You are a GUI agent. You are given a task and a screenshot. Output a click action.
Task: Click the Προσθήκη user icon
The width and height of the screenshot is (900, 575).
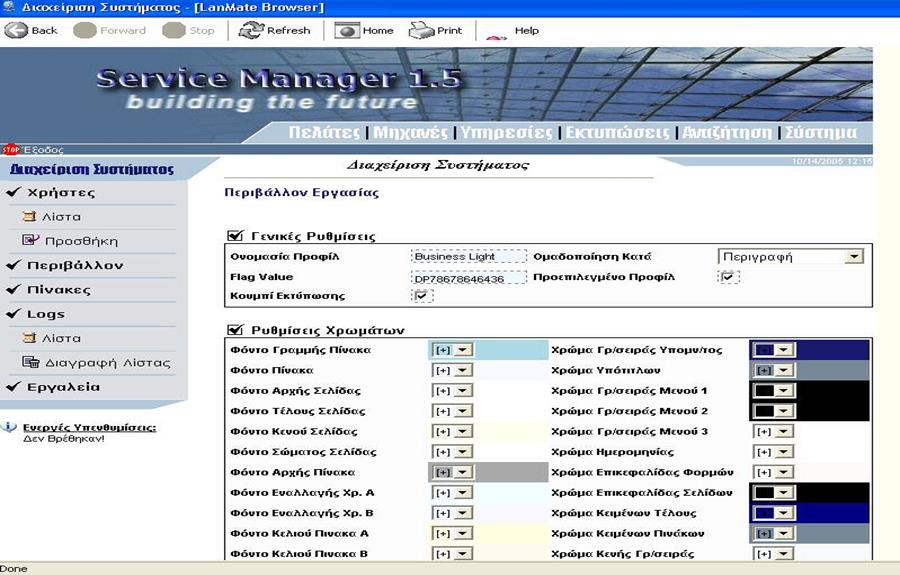pyautogui.click(x=30, y=240)
